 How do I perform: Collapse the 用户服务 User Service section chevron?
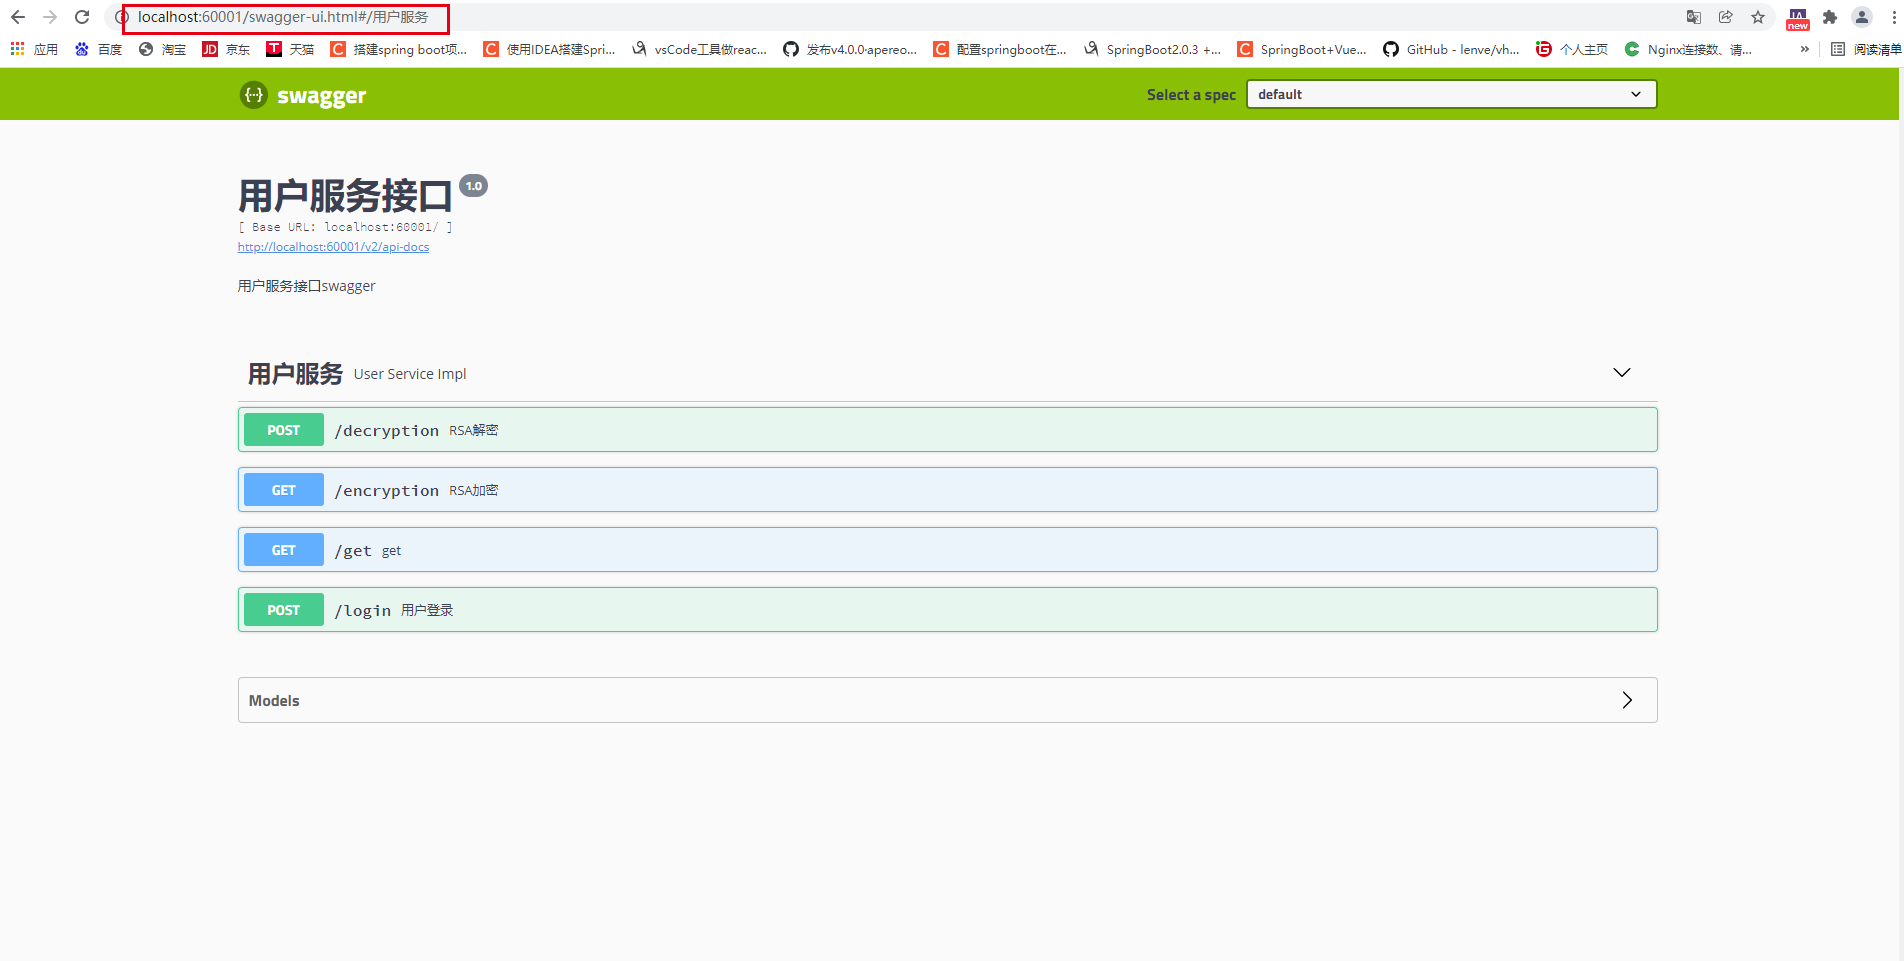1621,372
